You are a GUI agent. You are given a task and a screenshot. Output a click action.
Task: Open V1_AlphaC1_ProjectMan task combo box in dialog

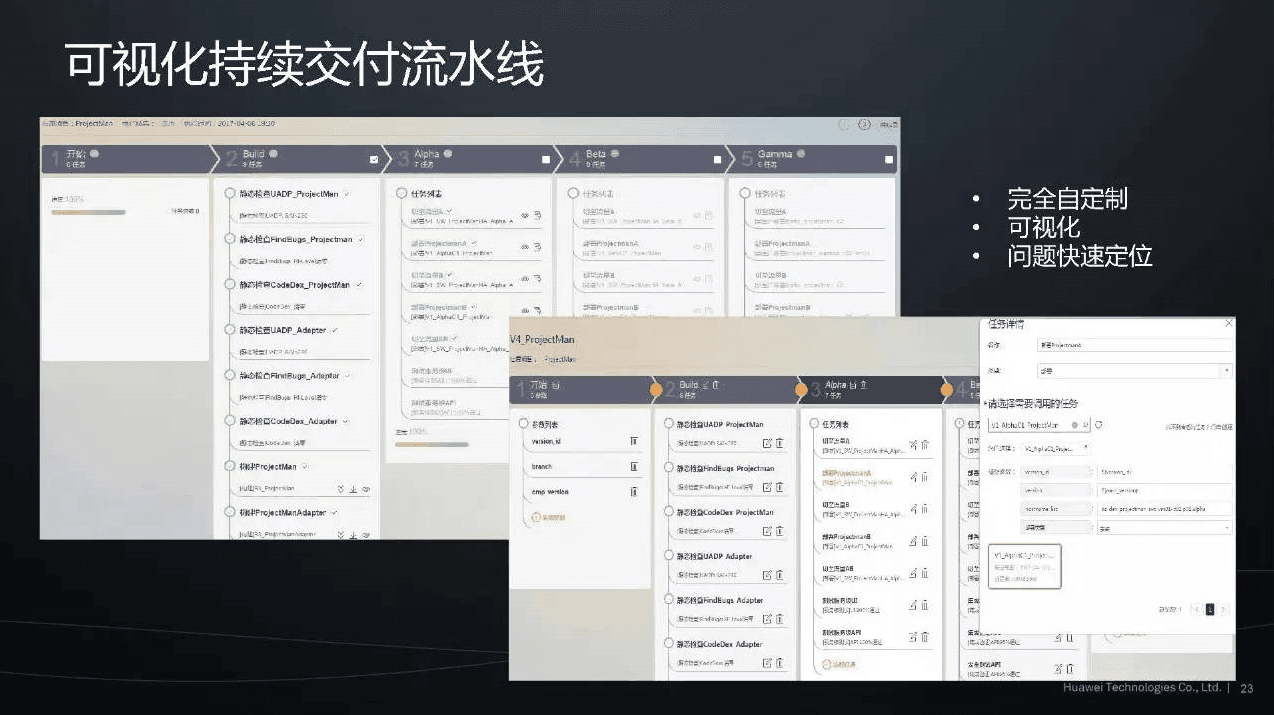(1039, 425)
